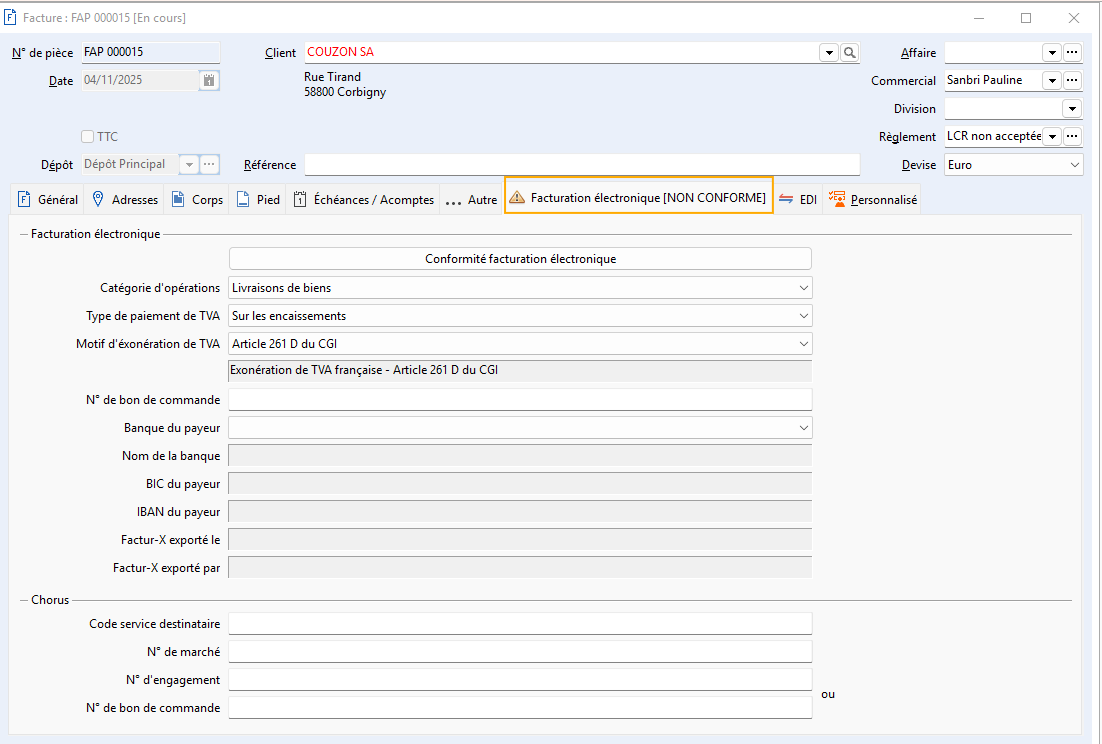Open the Personnalisé tab
Image resolution: width=1102 pixels, height=744 pixels.
tap(873, 199)
